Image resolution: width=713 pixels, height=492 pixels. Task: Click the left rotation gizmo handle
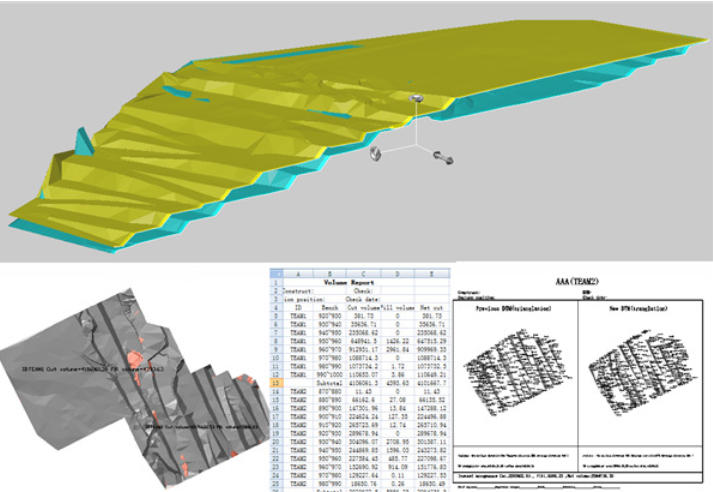tap(376, 153)
